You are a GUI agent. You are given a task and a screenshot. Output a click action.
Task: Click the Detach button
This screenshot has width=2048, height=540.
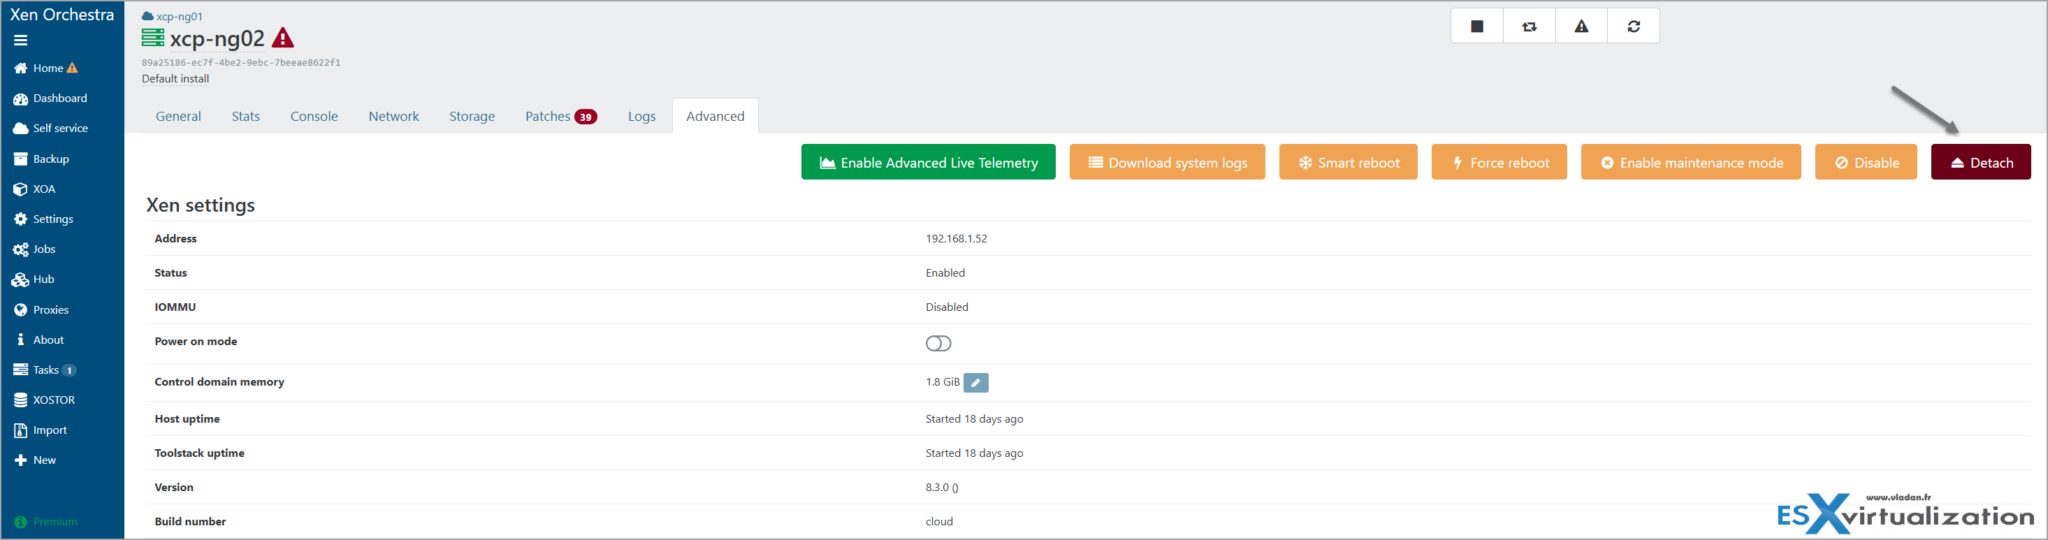point(1980,163)
